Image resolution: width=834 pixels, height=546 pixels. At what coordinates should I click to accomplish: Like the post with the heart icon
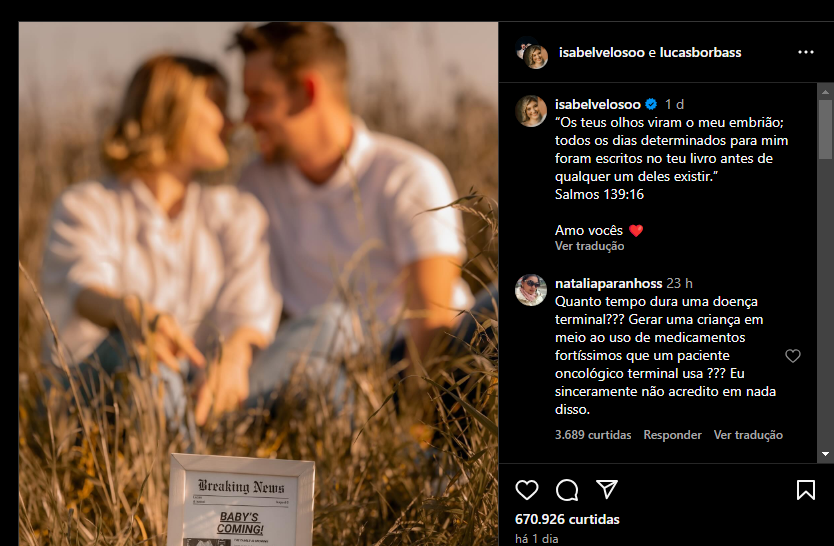[x=527, y=490]
